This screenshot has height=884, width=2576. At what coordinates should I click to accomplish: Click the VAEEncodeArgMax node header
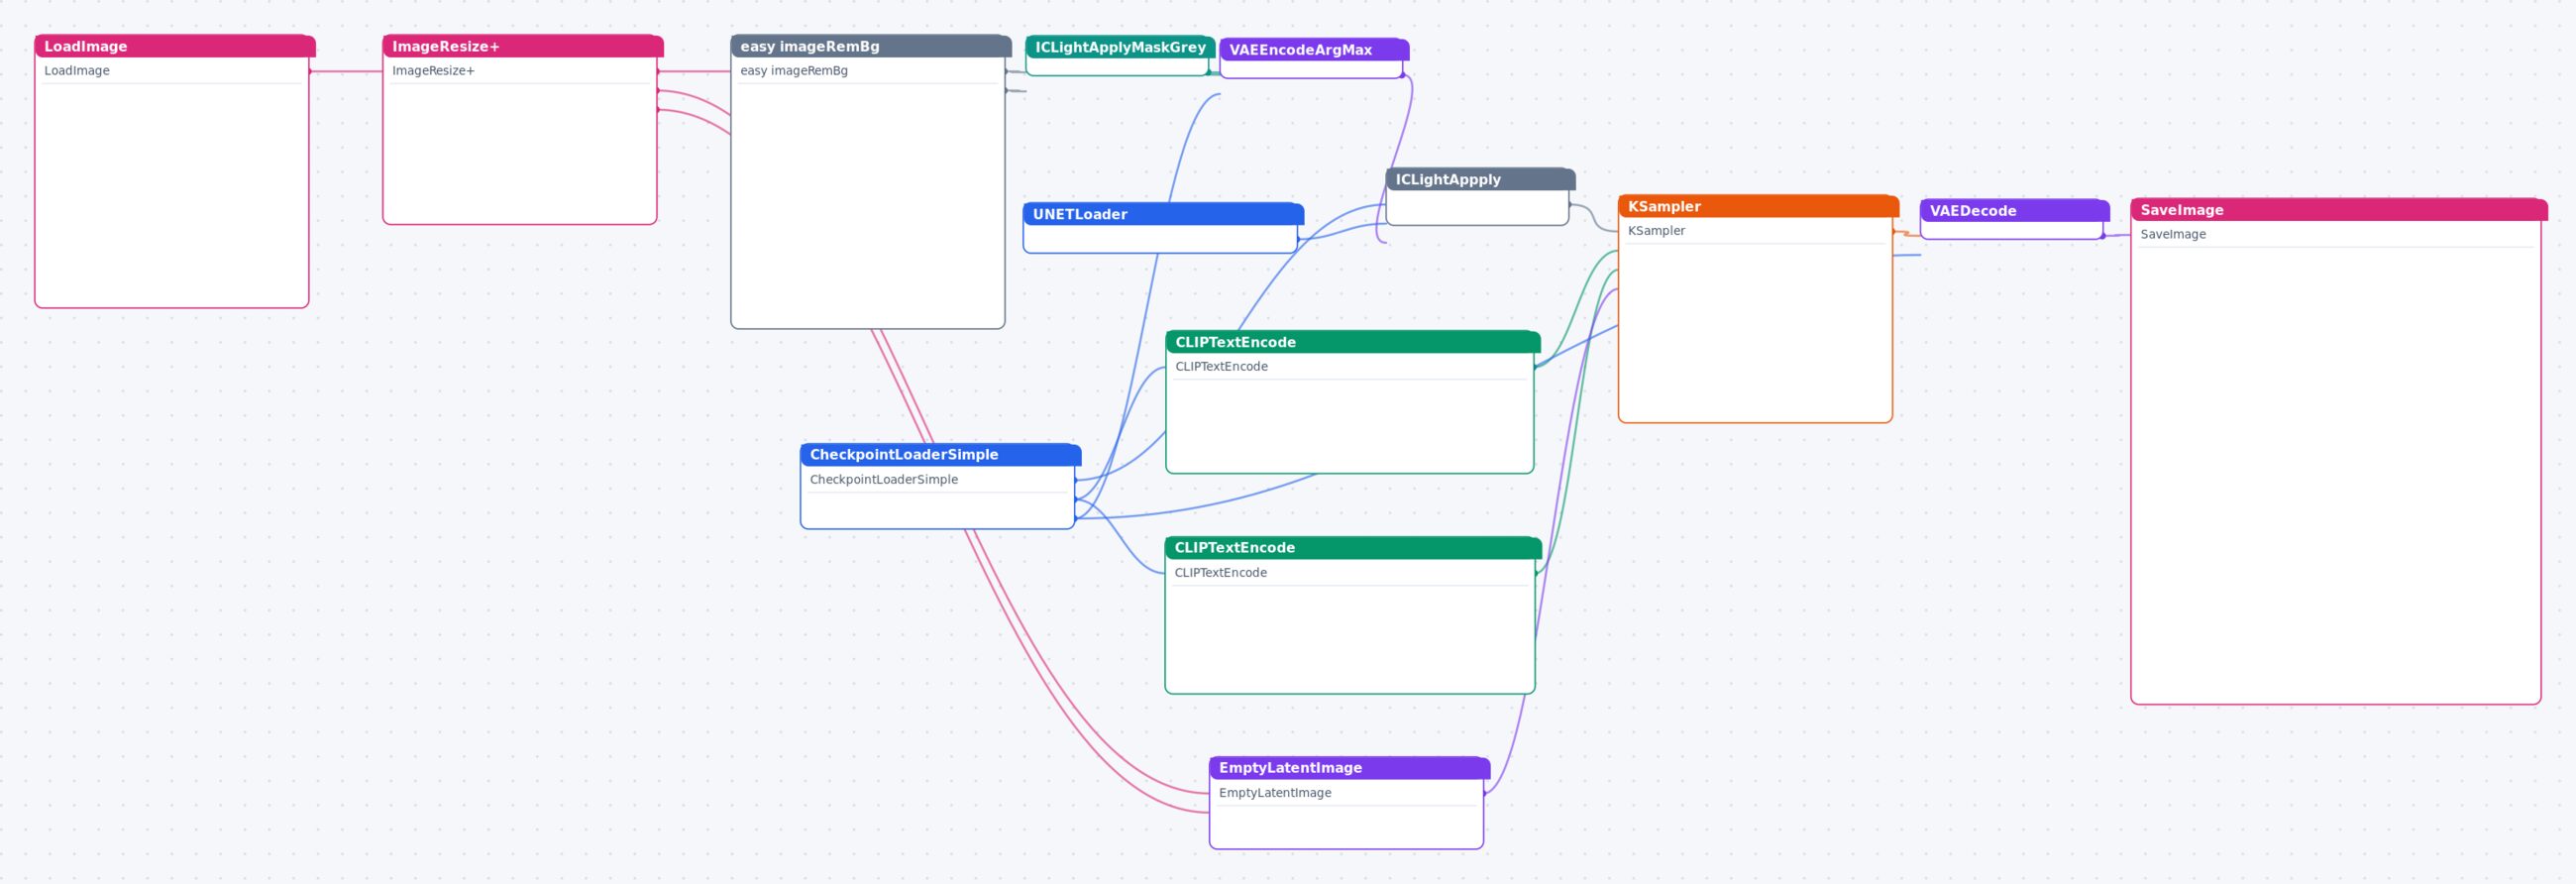point(1314,50)
